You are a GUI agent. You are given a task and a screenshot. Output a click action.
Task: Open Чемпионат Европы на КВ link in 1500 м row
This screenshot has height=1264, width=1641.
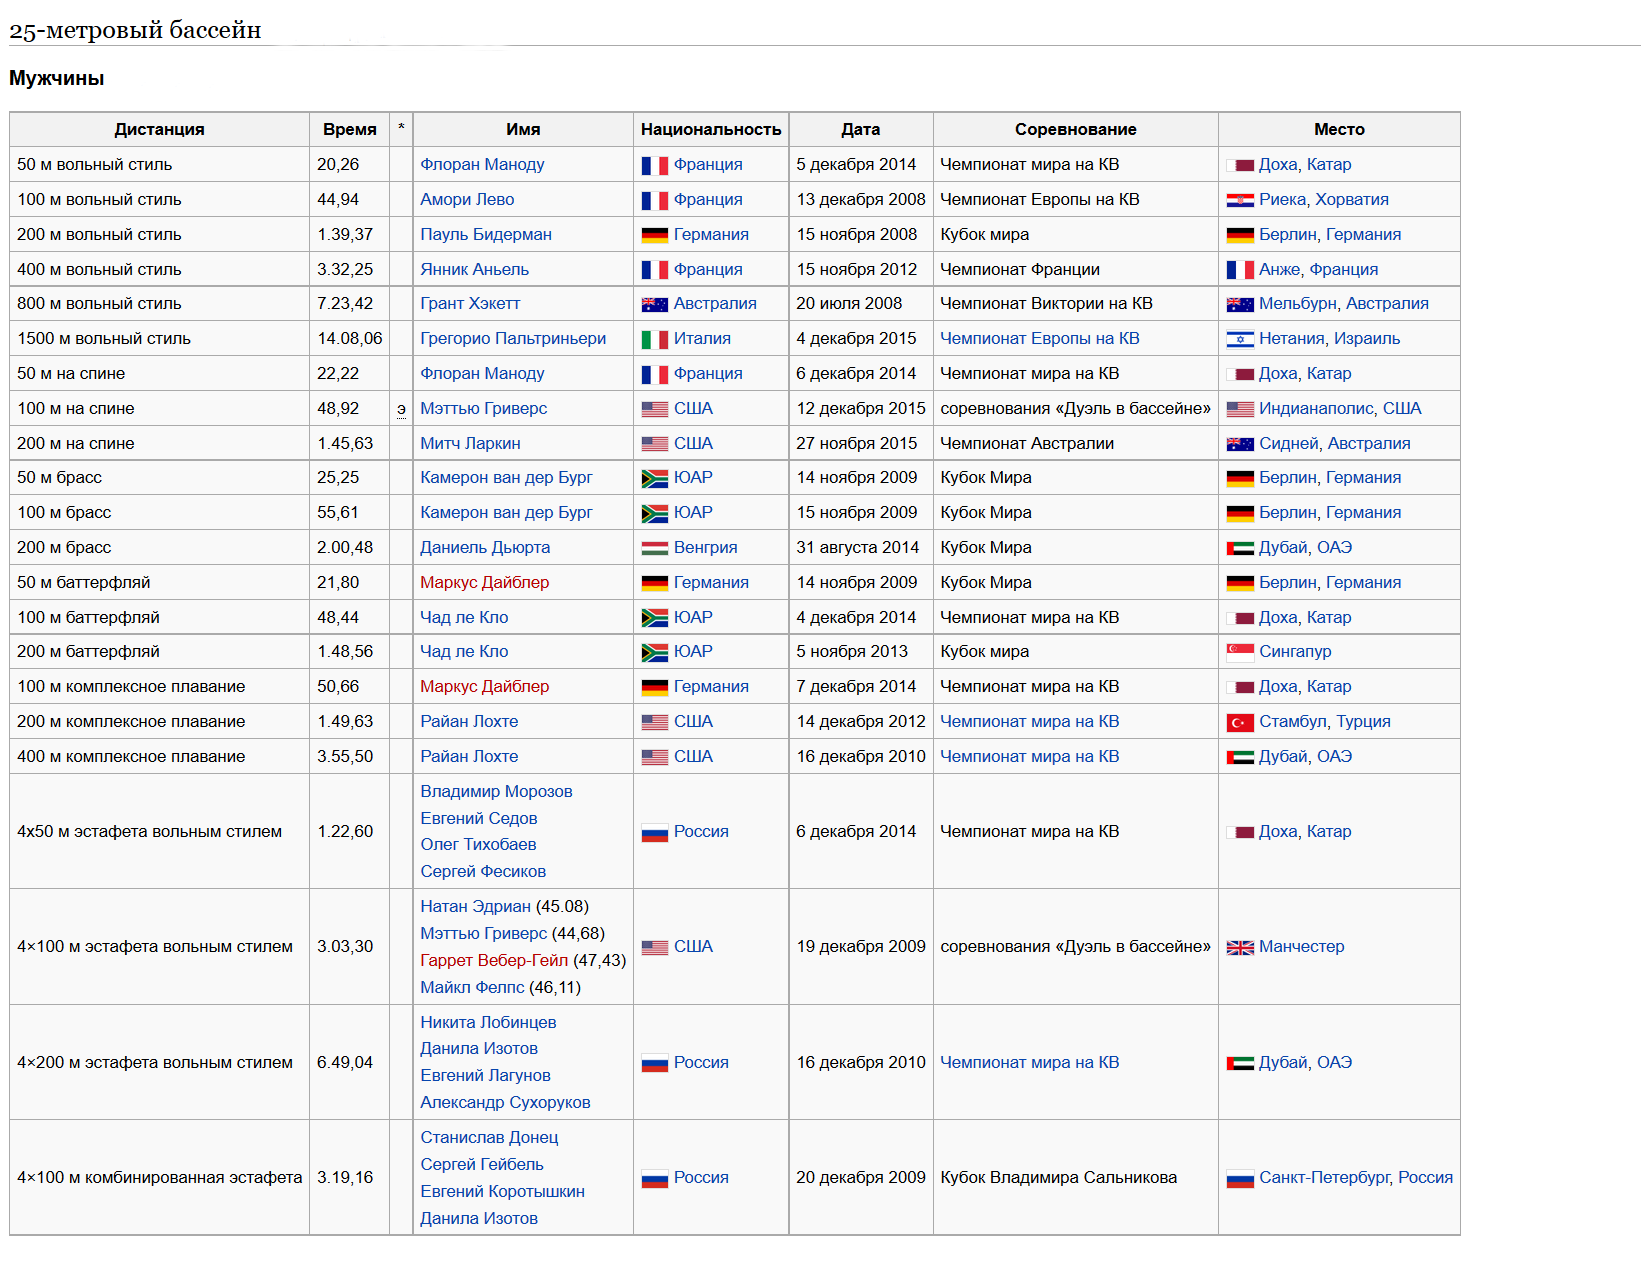tap(1040, 339)
